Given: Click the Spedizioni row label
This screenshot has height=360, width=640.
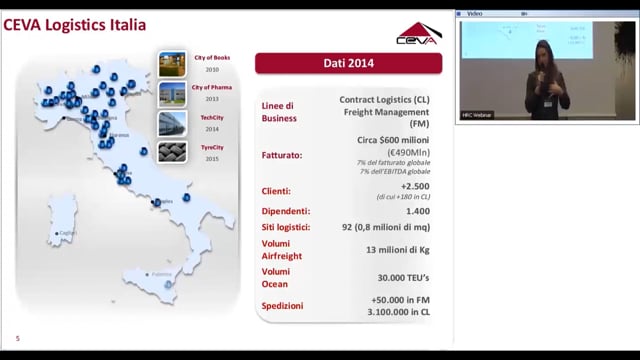Looking at the screenshot, I should tap(282, 306).
